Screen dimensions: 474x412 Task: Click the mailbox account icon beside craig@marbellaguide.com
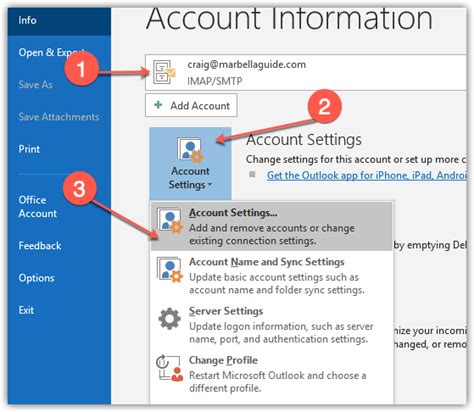pos(164,72)
